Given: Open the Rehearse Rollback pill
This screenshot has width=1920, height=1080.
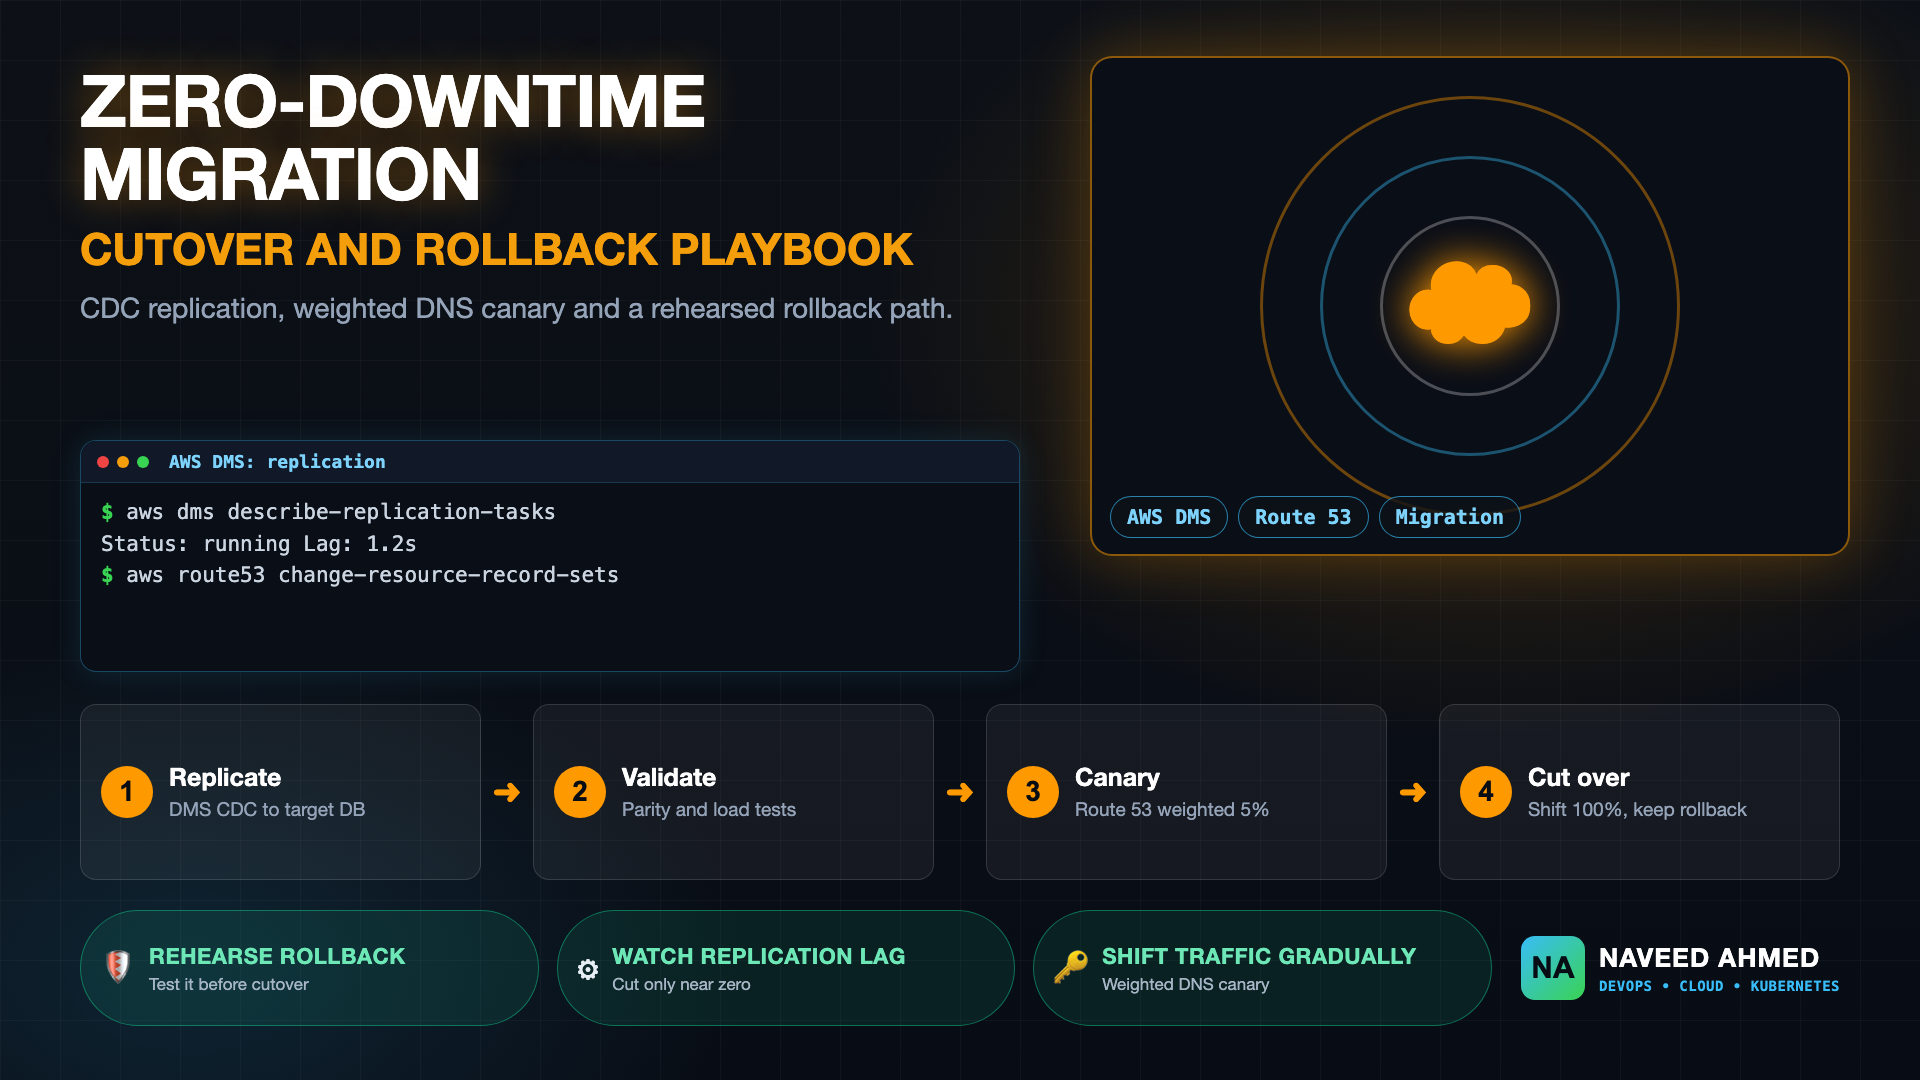Looking at the screenshot, I should (x=309, y=968).
